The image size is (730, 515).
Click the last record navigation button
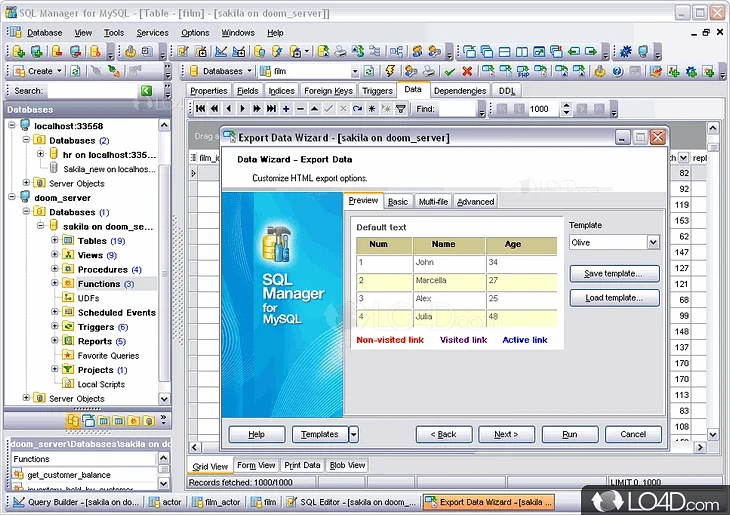[271, 109]
